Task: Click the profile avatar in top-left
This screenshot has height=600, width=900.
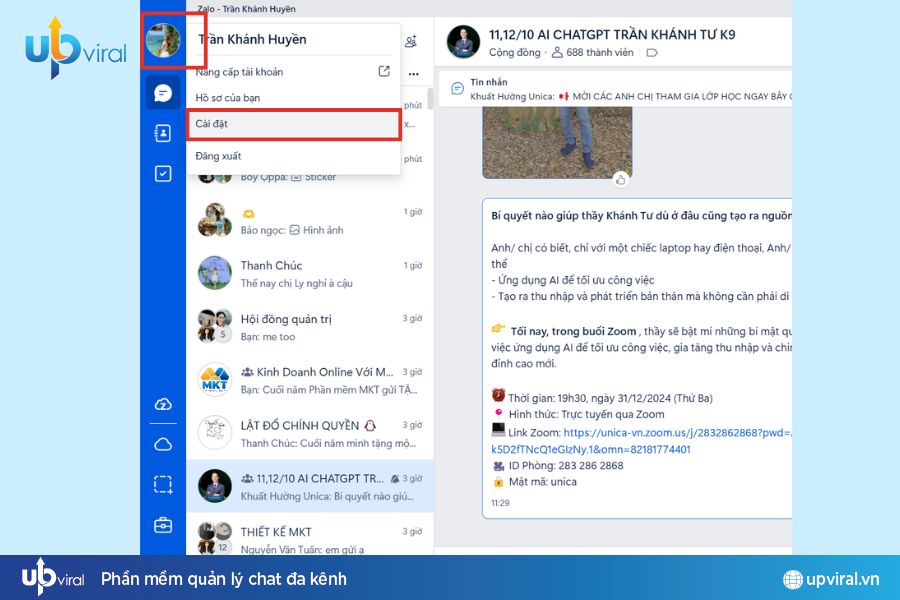Action: point(163,41)
